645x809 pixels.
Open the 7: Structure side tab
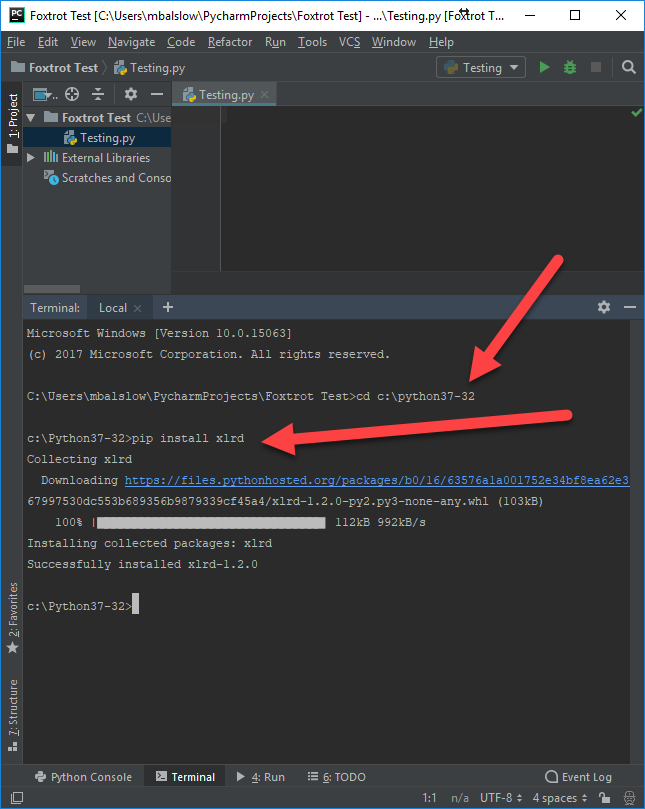coord(13,715)
